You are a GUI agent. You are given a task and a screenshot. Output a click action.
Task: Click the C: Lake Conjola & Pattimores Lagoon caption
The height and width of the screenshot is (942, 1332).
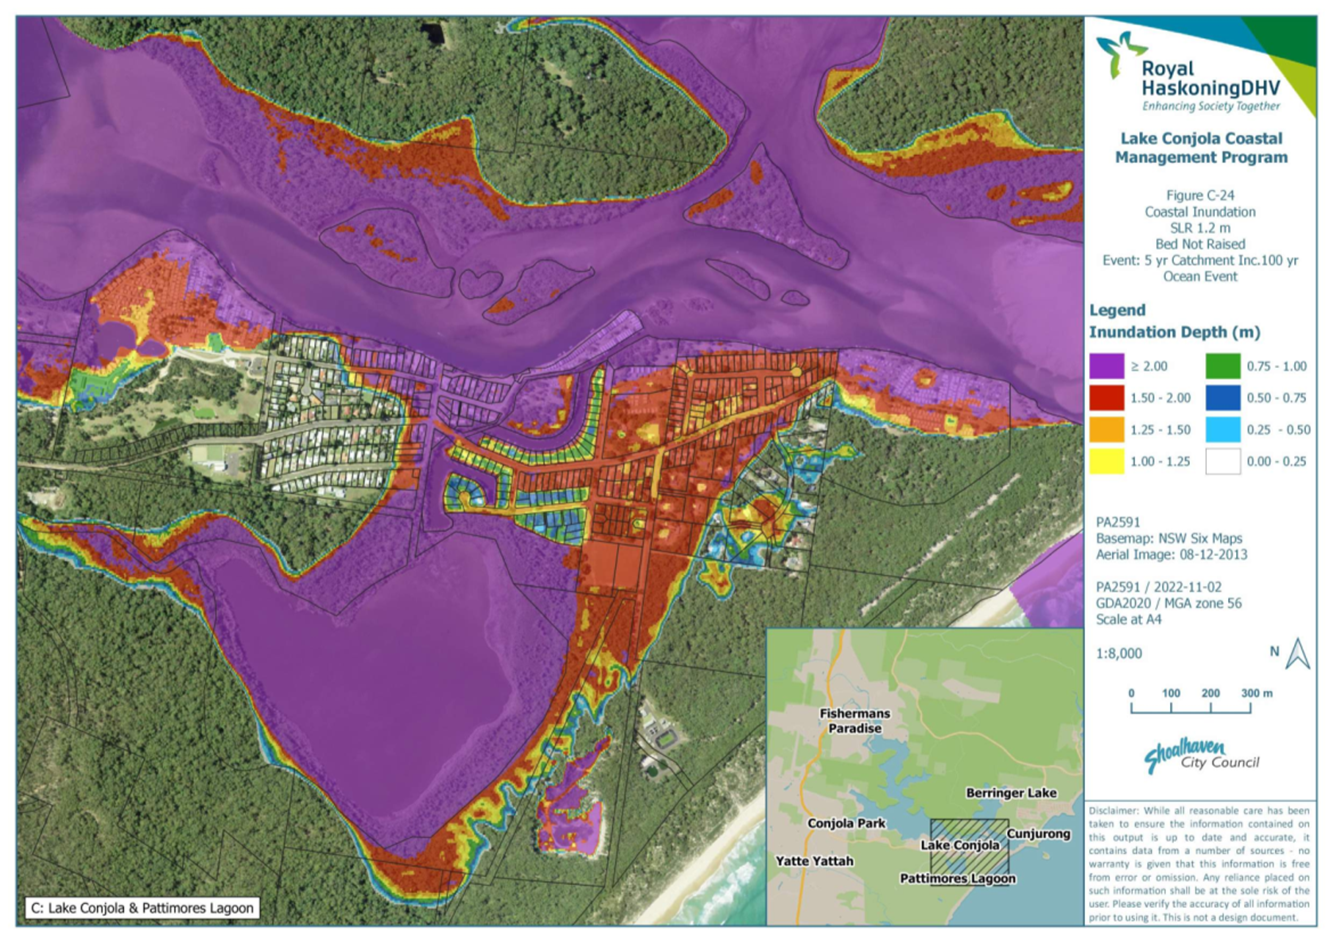click(142, 908)
